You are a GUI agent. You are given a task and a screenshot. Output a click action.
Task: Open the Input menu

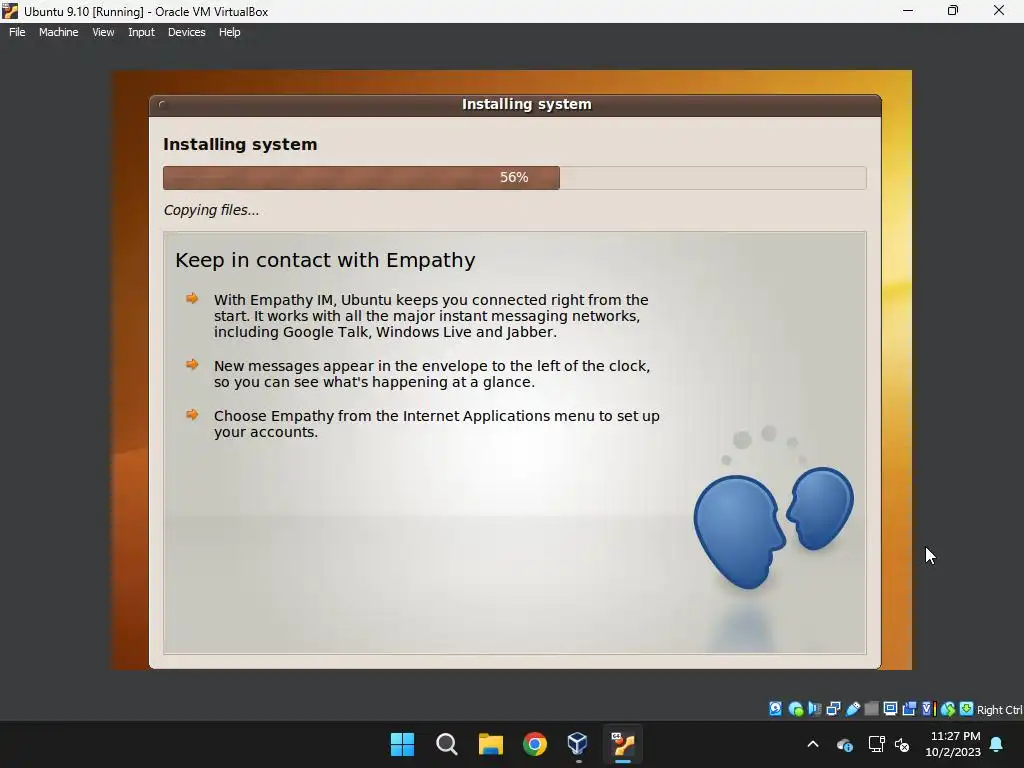[x=141, y=32]
